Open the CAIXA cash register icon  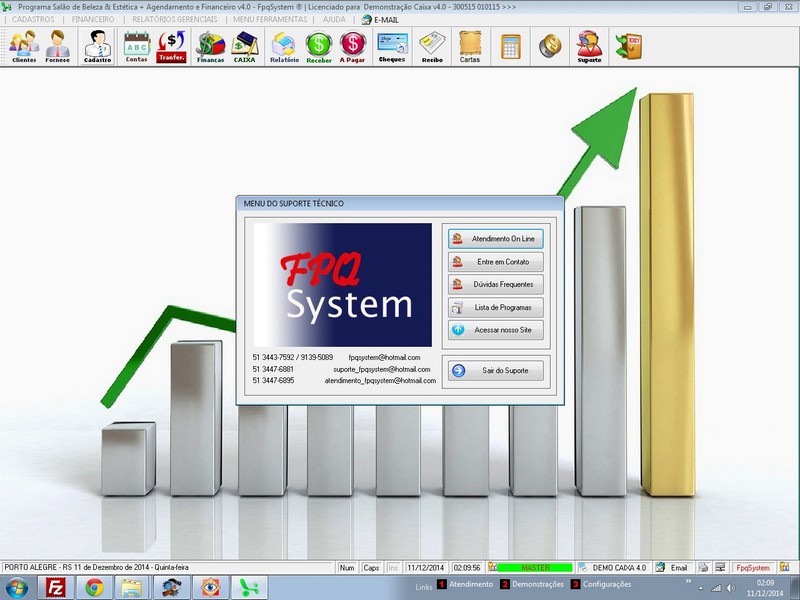[x=245, y=46]
